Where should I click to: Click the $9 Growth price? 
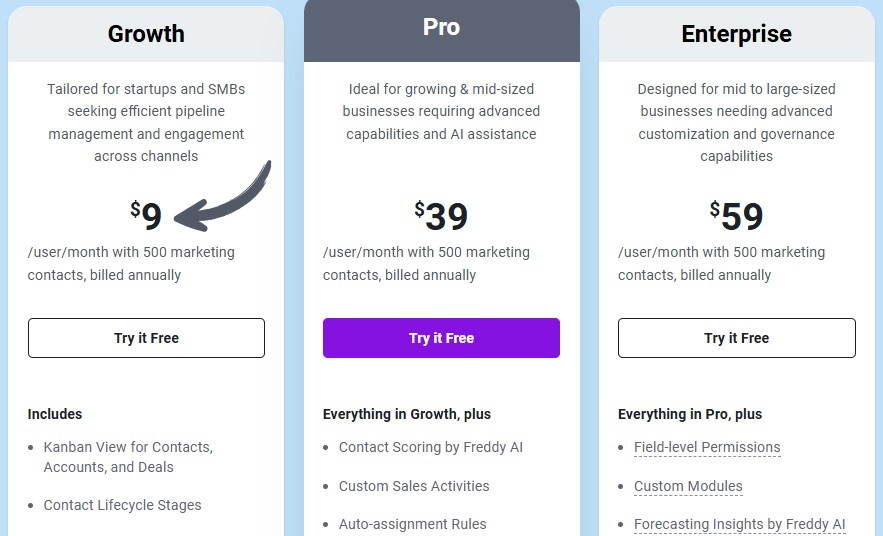(x=146, y=216)
